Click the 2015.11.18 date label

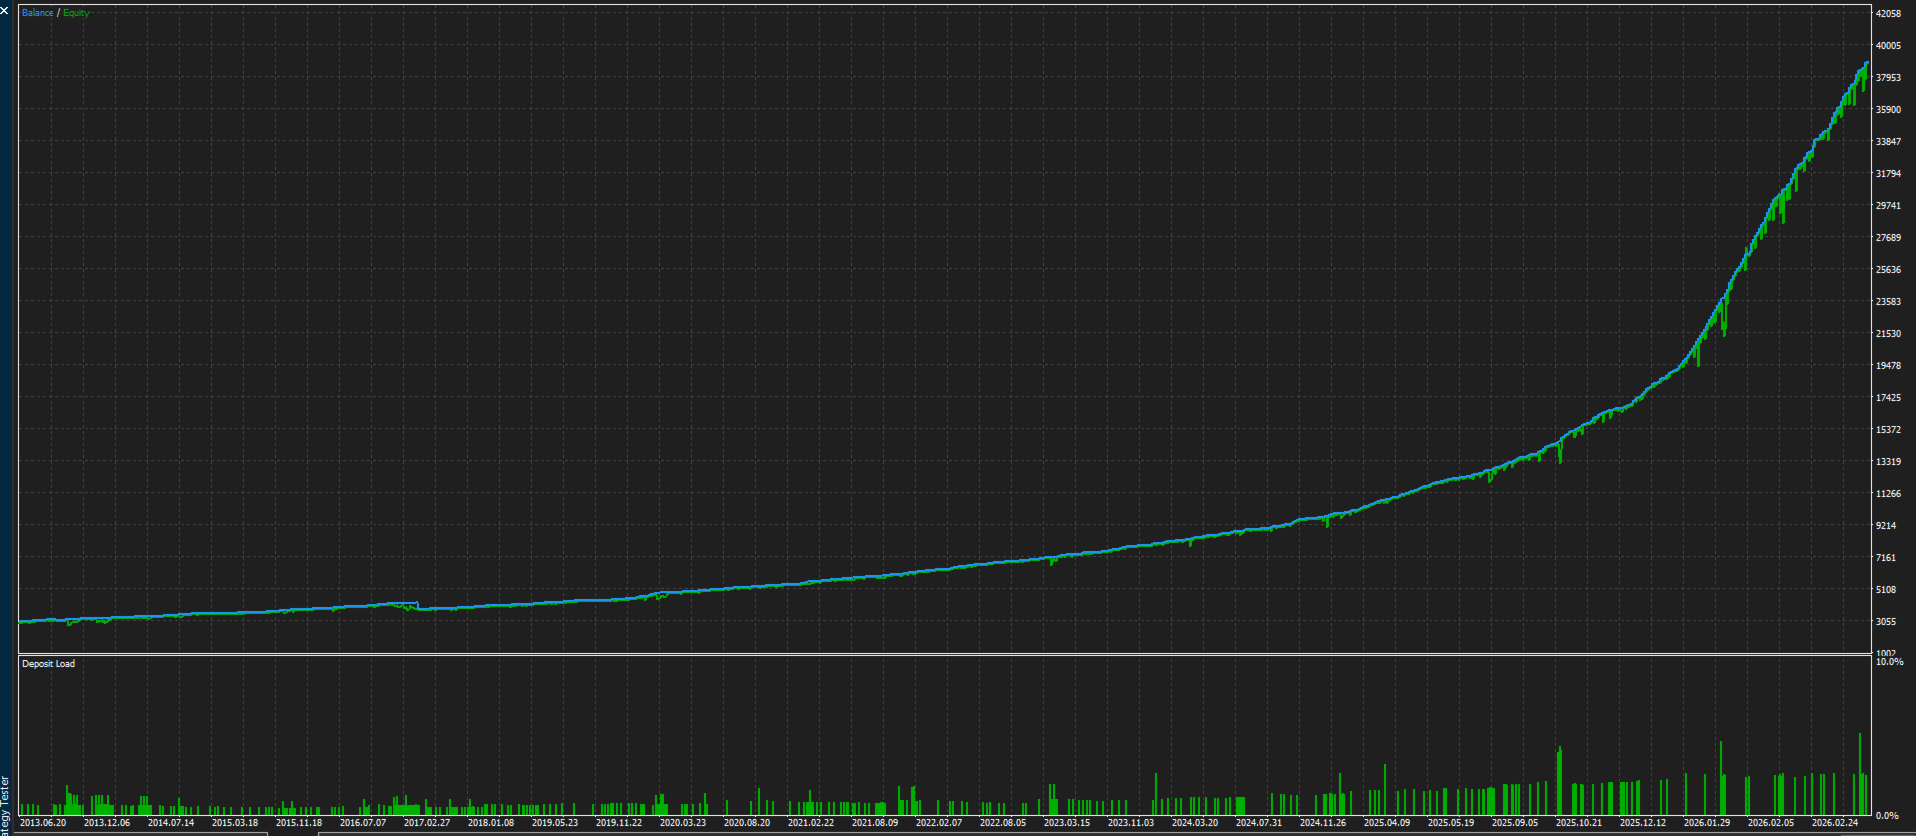299,823
